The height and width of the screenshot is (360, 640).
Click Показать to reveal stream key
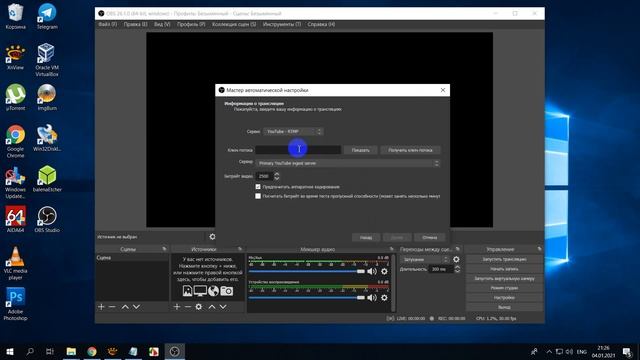coord(360,150)
